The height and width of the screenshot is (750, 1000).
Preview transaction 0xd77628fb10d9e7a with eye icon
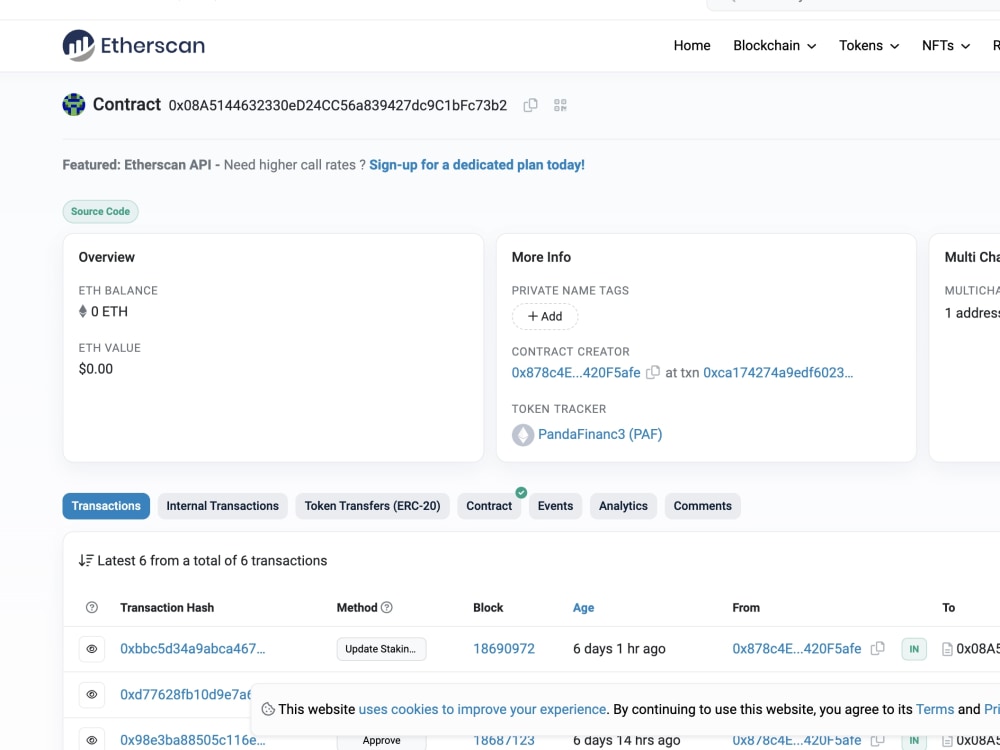(x=92, y=695)
